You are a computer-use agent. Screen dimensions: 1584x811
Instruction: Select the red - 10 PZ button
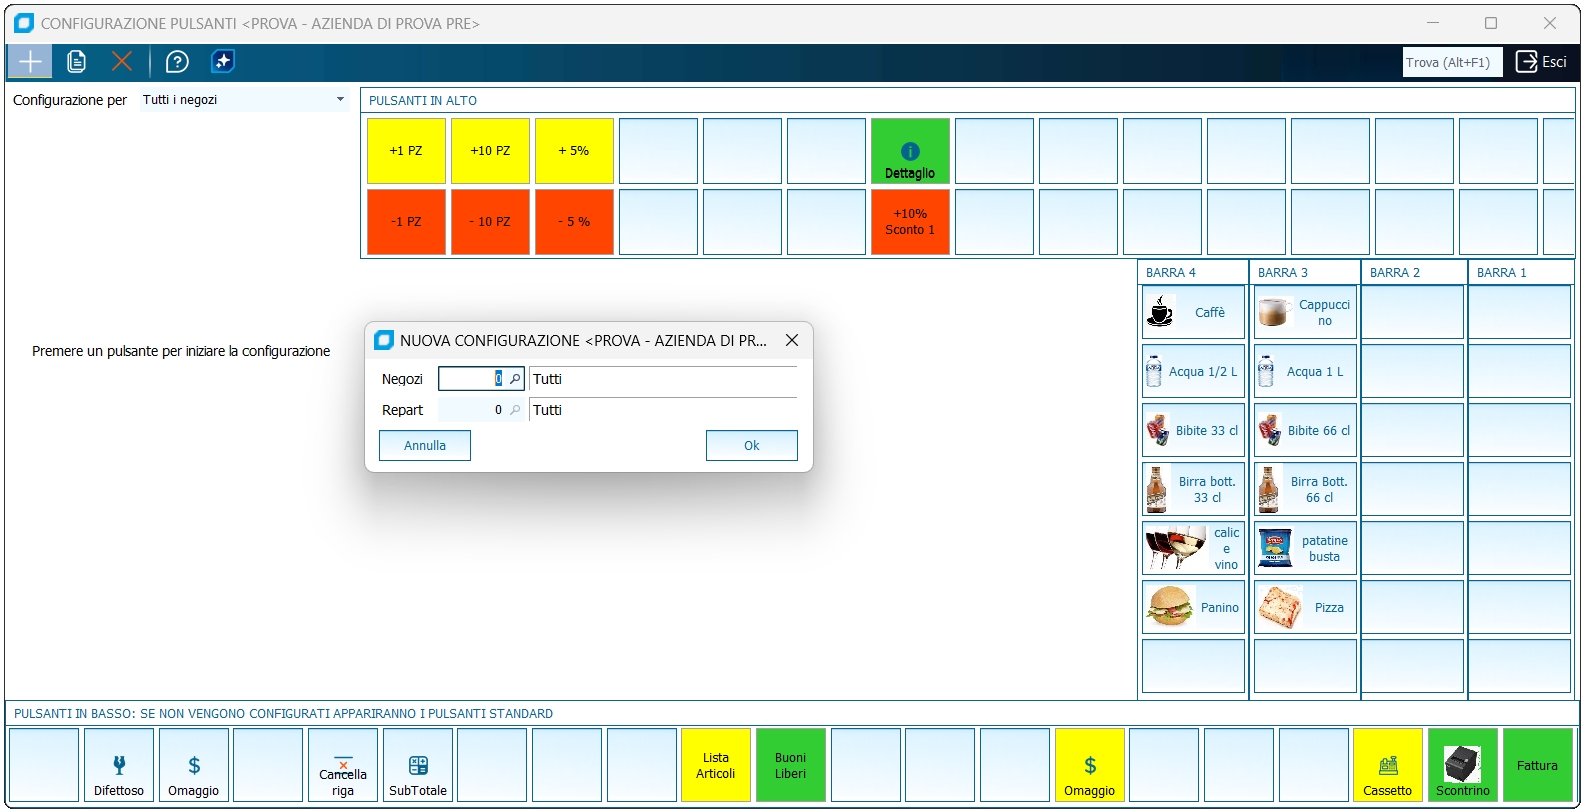click(490, 222)
